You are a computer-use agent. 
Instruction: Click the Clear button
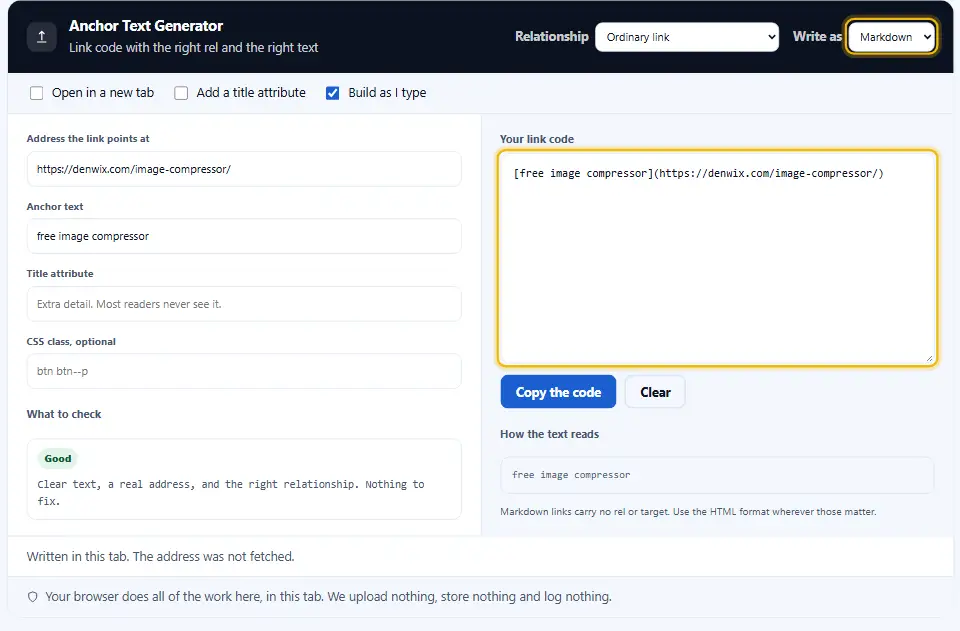click(x=655, y=392)
